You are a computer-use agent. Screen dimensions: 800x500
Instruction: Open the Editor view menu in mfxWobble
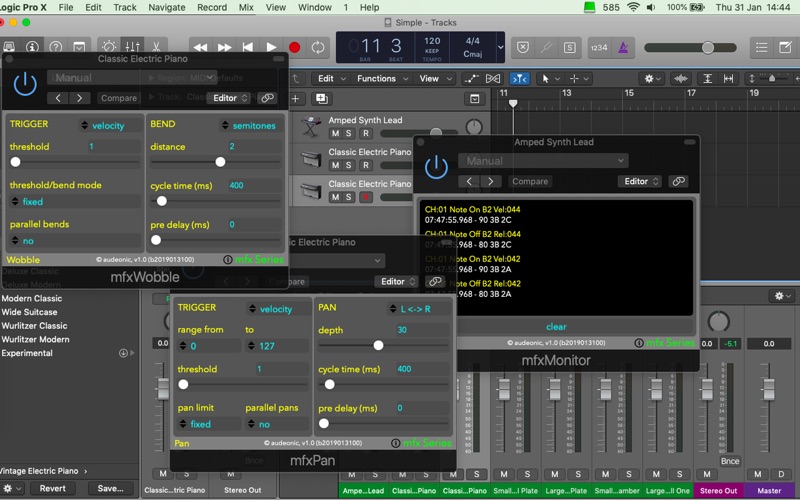(229, 98)
